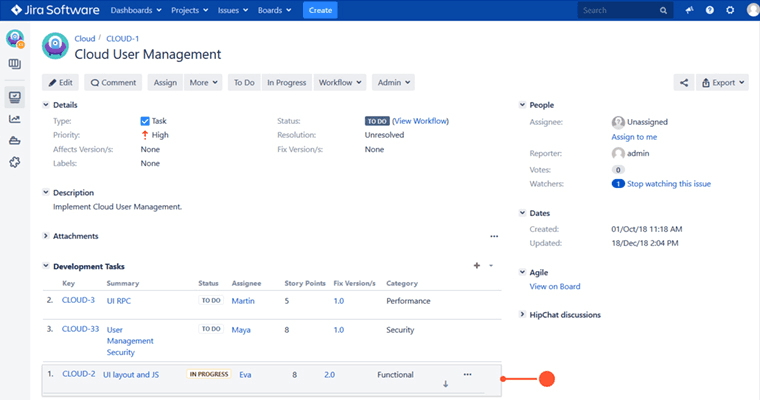Collapse the Agile section
This screenshot has width=760, height=400.
tap(522, 272)
